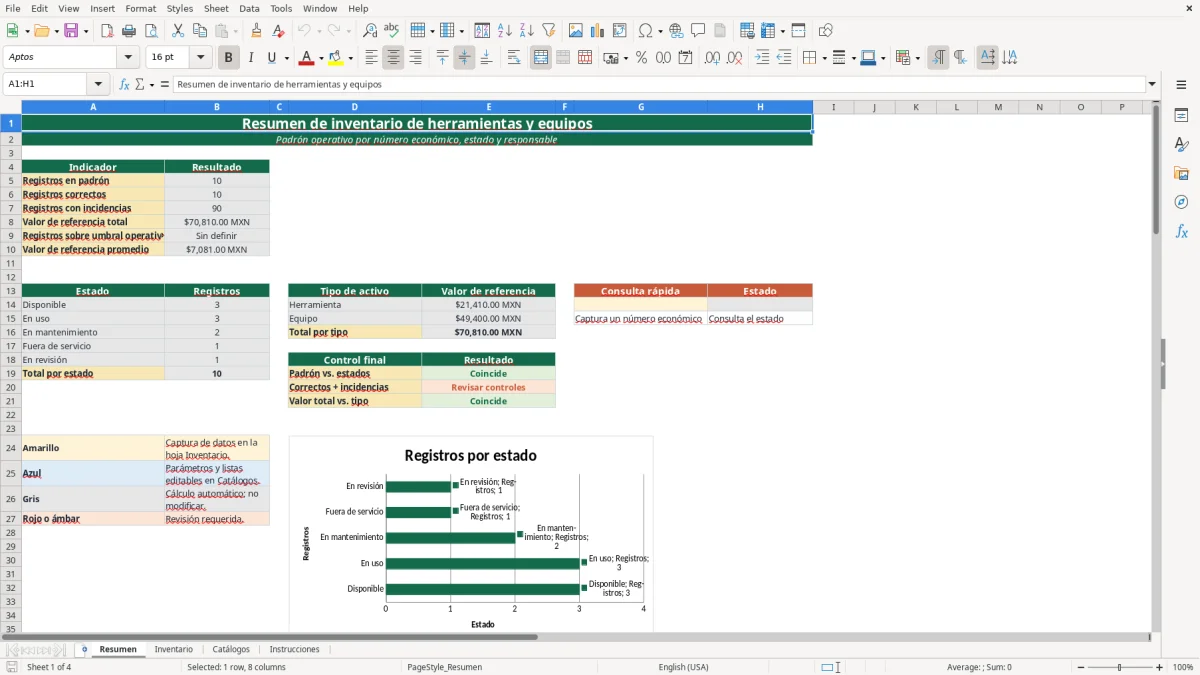Increase indent

(762, 58)
